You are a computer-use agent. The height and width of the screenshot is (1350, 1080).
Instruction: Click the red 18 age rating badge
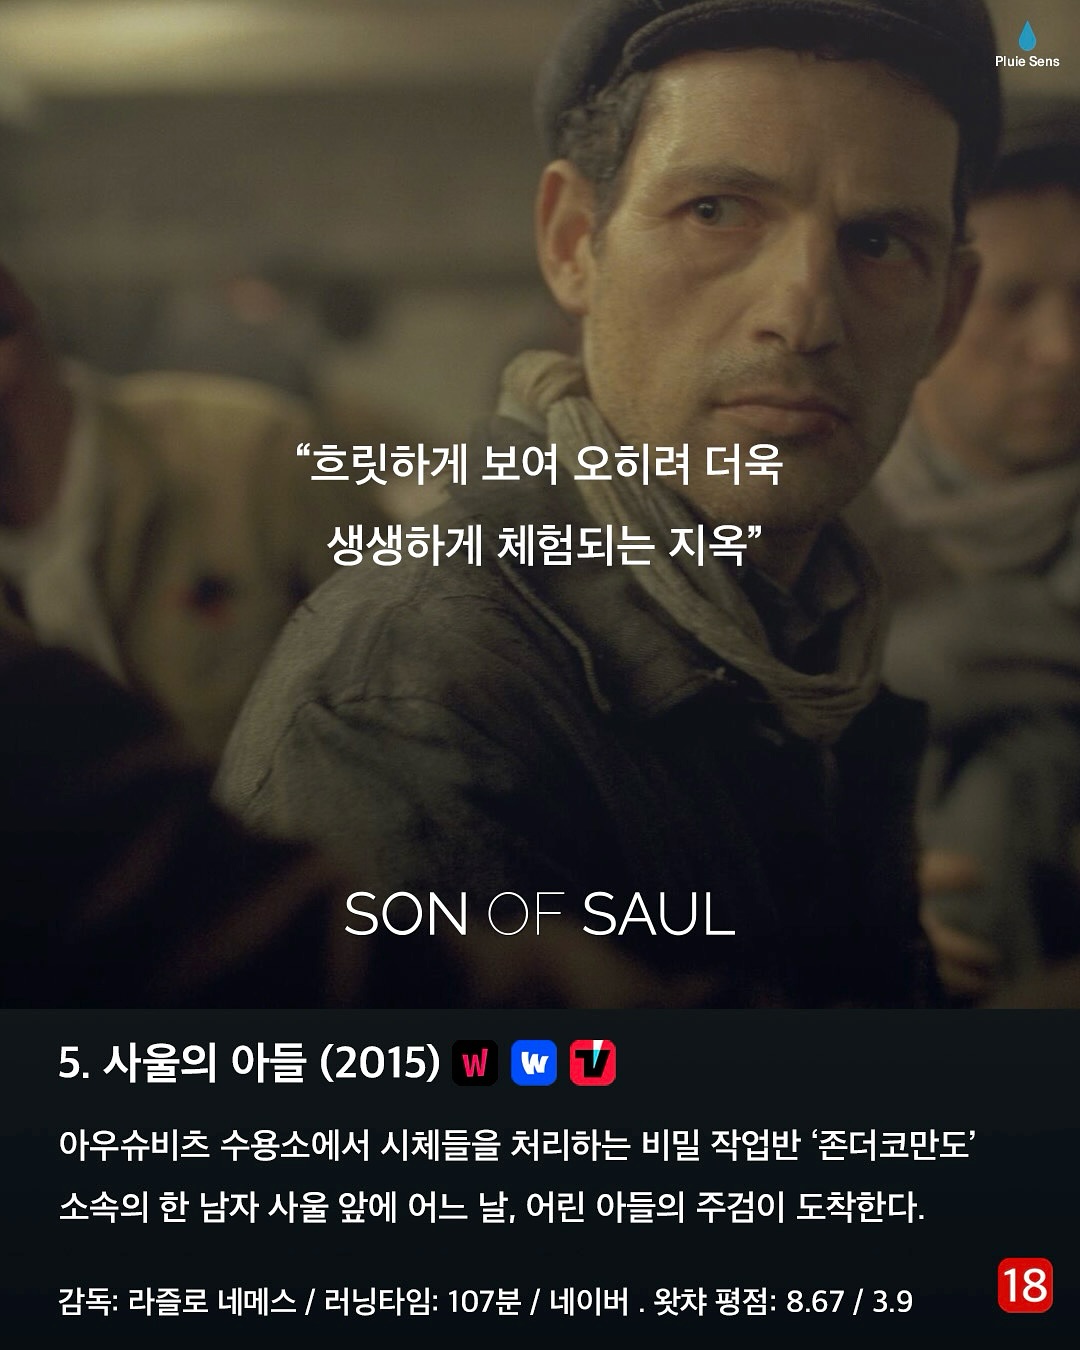click(1025, 1285)
